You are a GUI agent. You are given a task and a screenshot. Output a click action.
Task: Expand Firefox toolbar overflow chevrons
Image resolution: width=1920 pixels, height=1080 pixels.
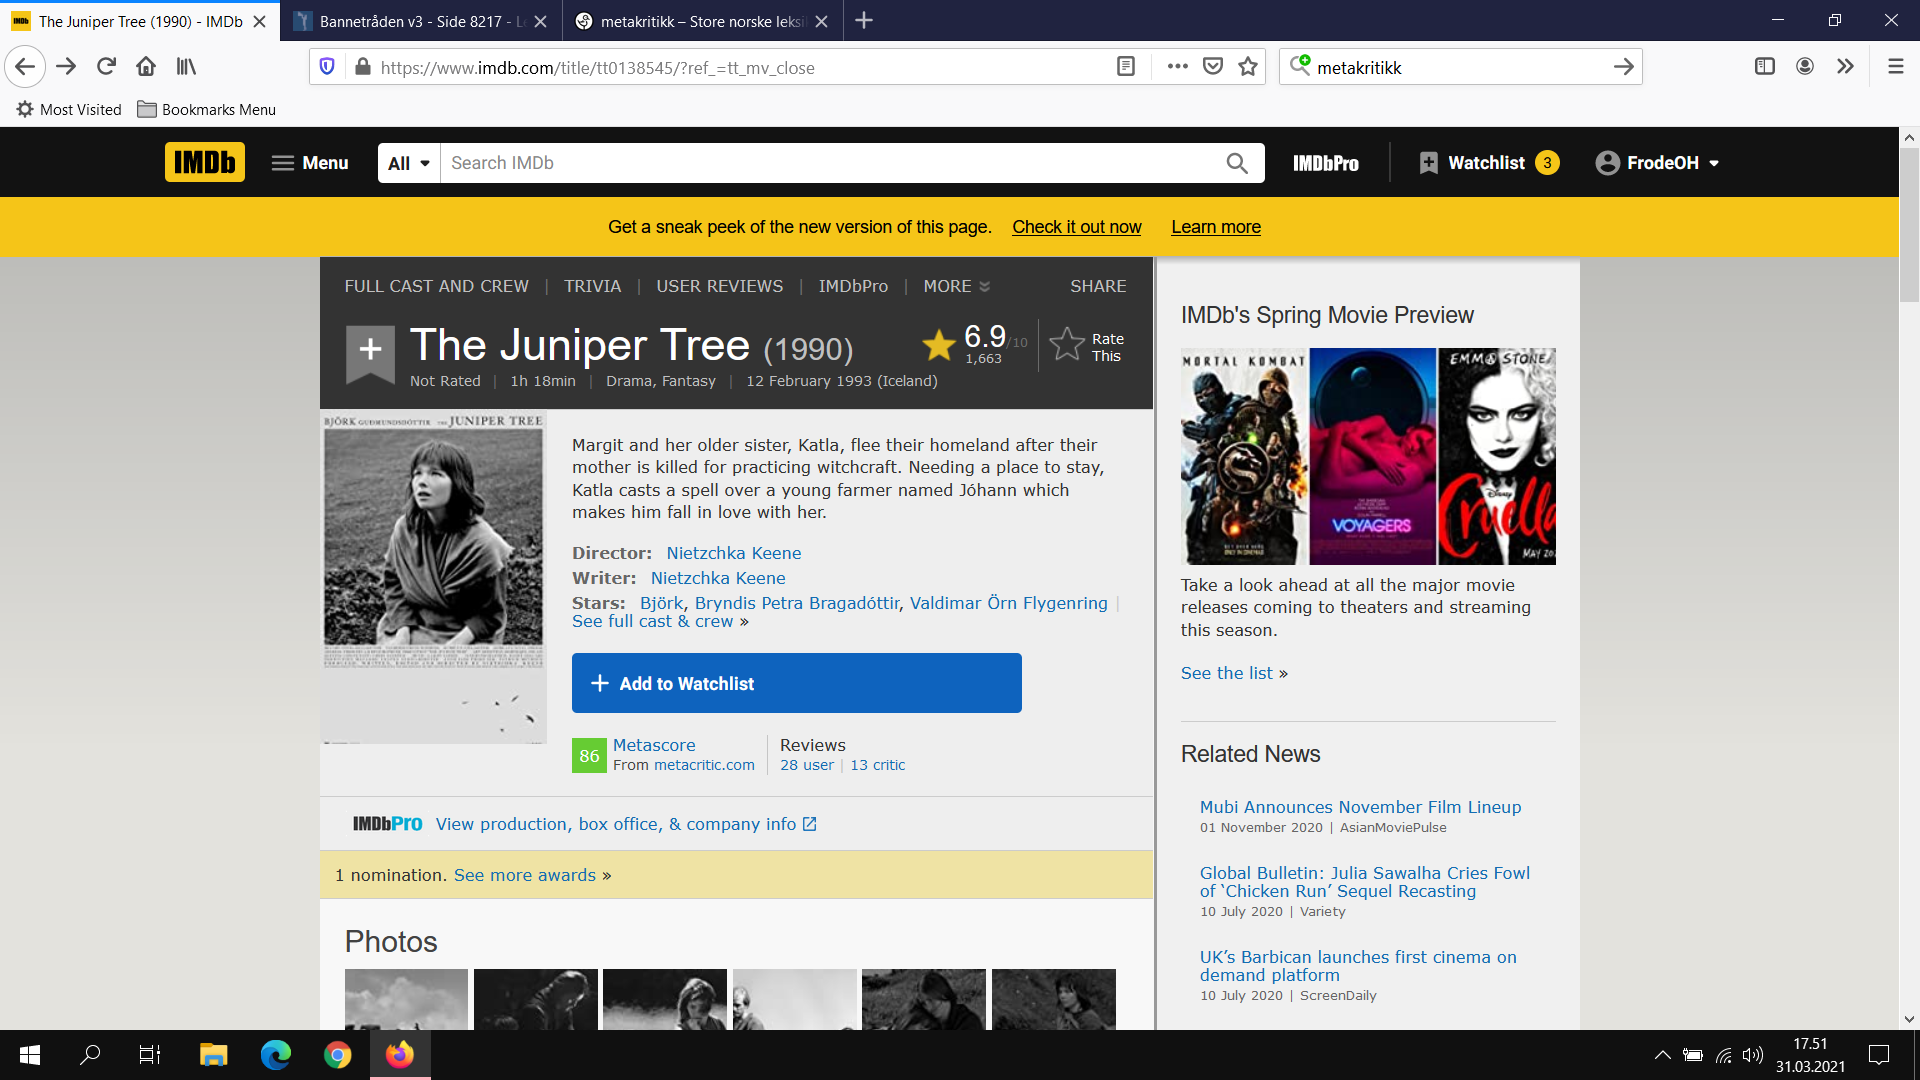(1845, 67)
